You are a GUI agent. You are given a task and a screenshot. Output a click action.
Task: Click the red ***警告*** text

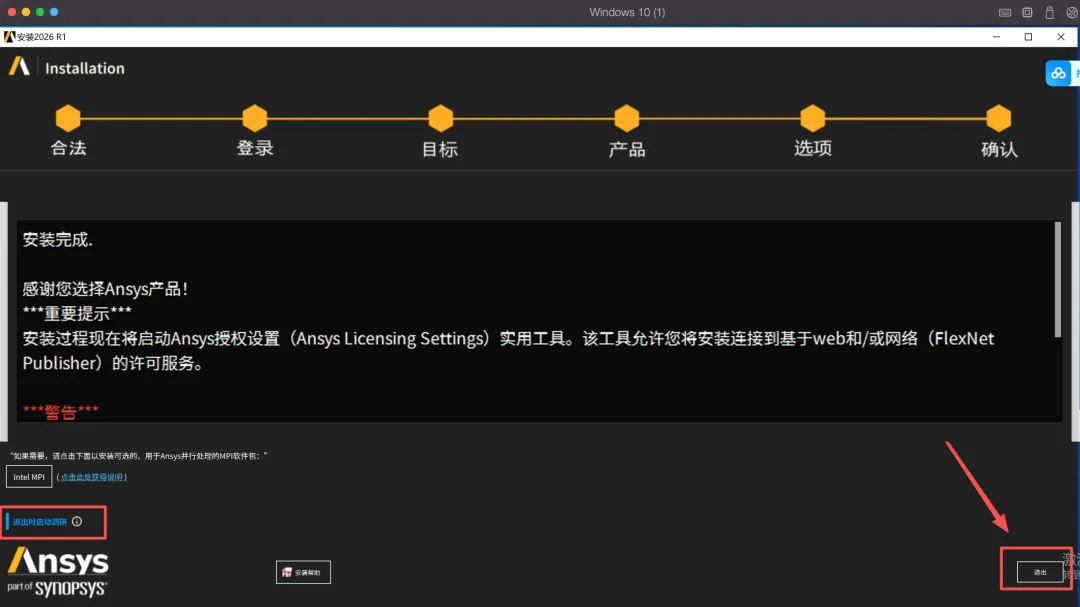(61, 412)
